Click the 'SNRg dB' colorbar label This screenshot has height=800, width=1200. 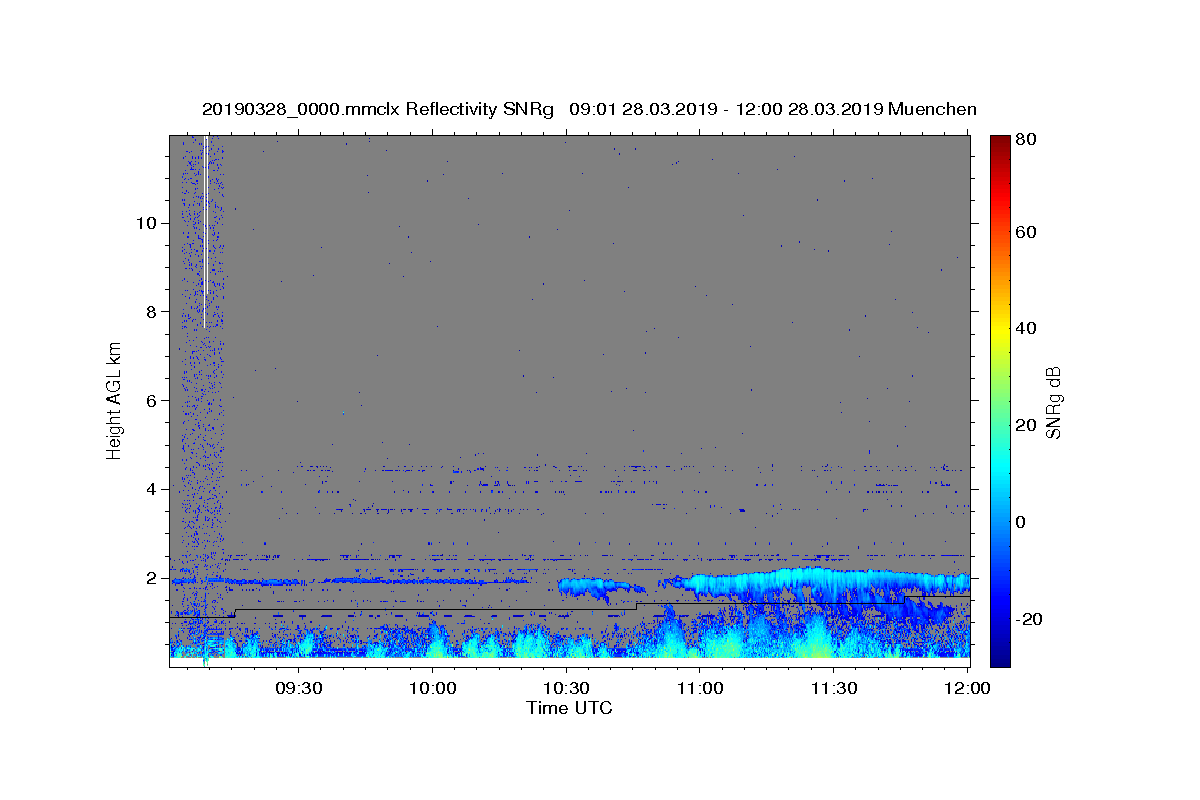click(x=1052, y=402)
